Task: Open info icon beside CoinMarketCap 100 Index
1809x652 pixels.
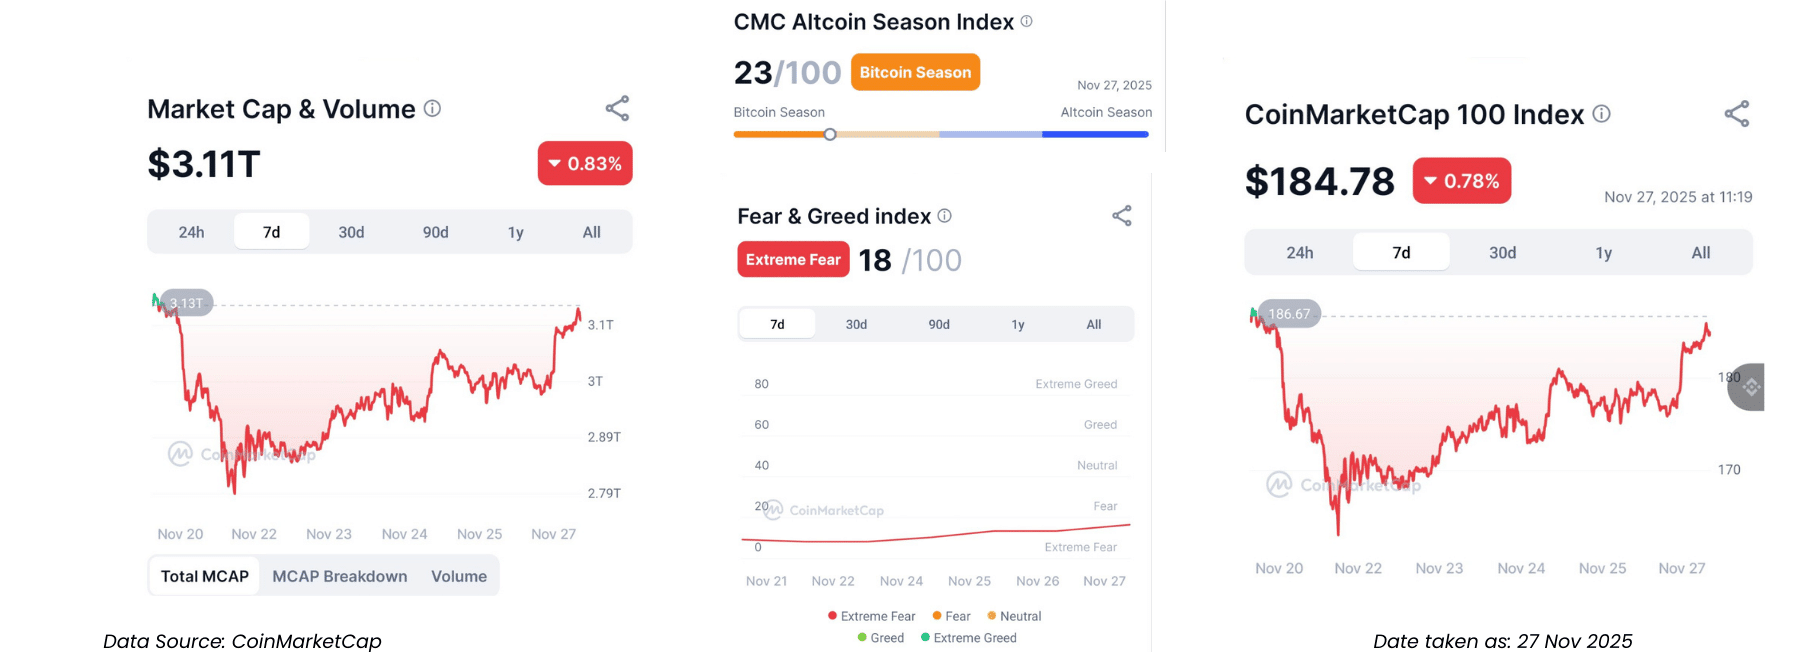Action: coord(1601,114)
